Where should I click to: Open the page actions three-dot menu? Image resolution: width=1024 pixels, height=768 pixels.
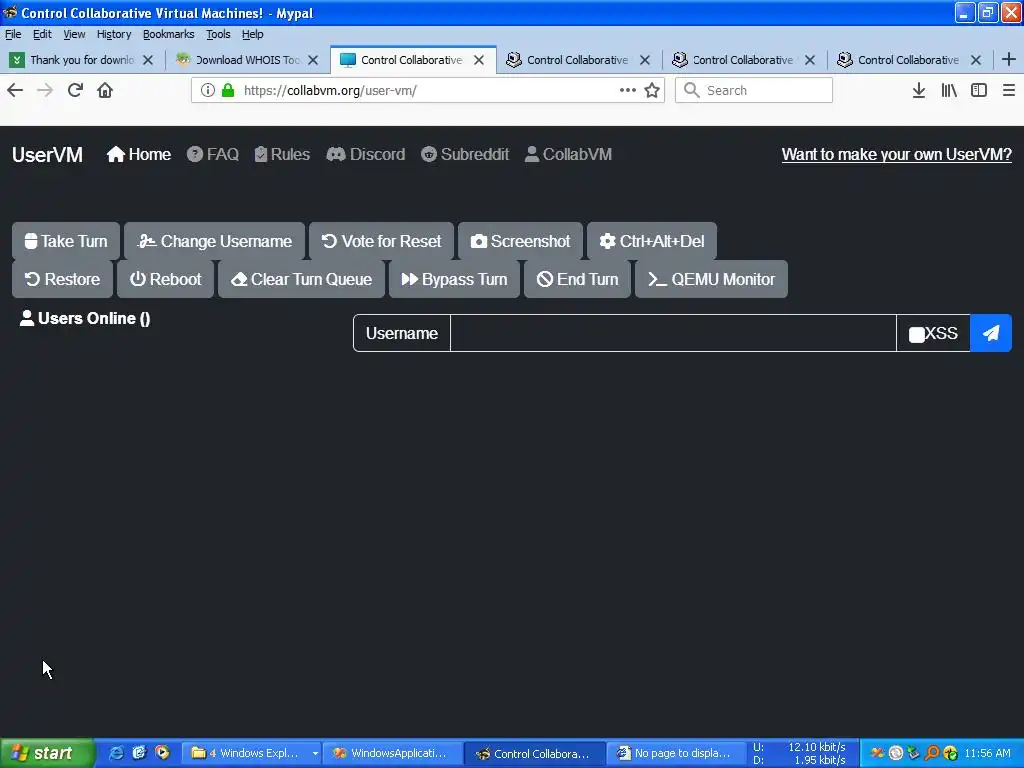coord(628,90)
